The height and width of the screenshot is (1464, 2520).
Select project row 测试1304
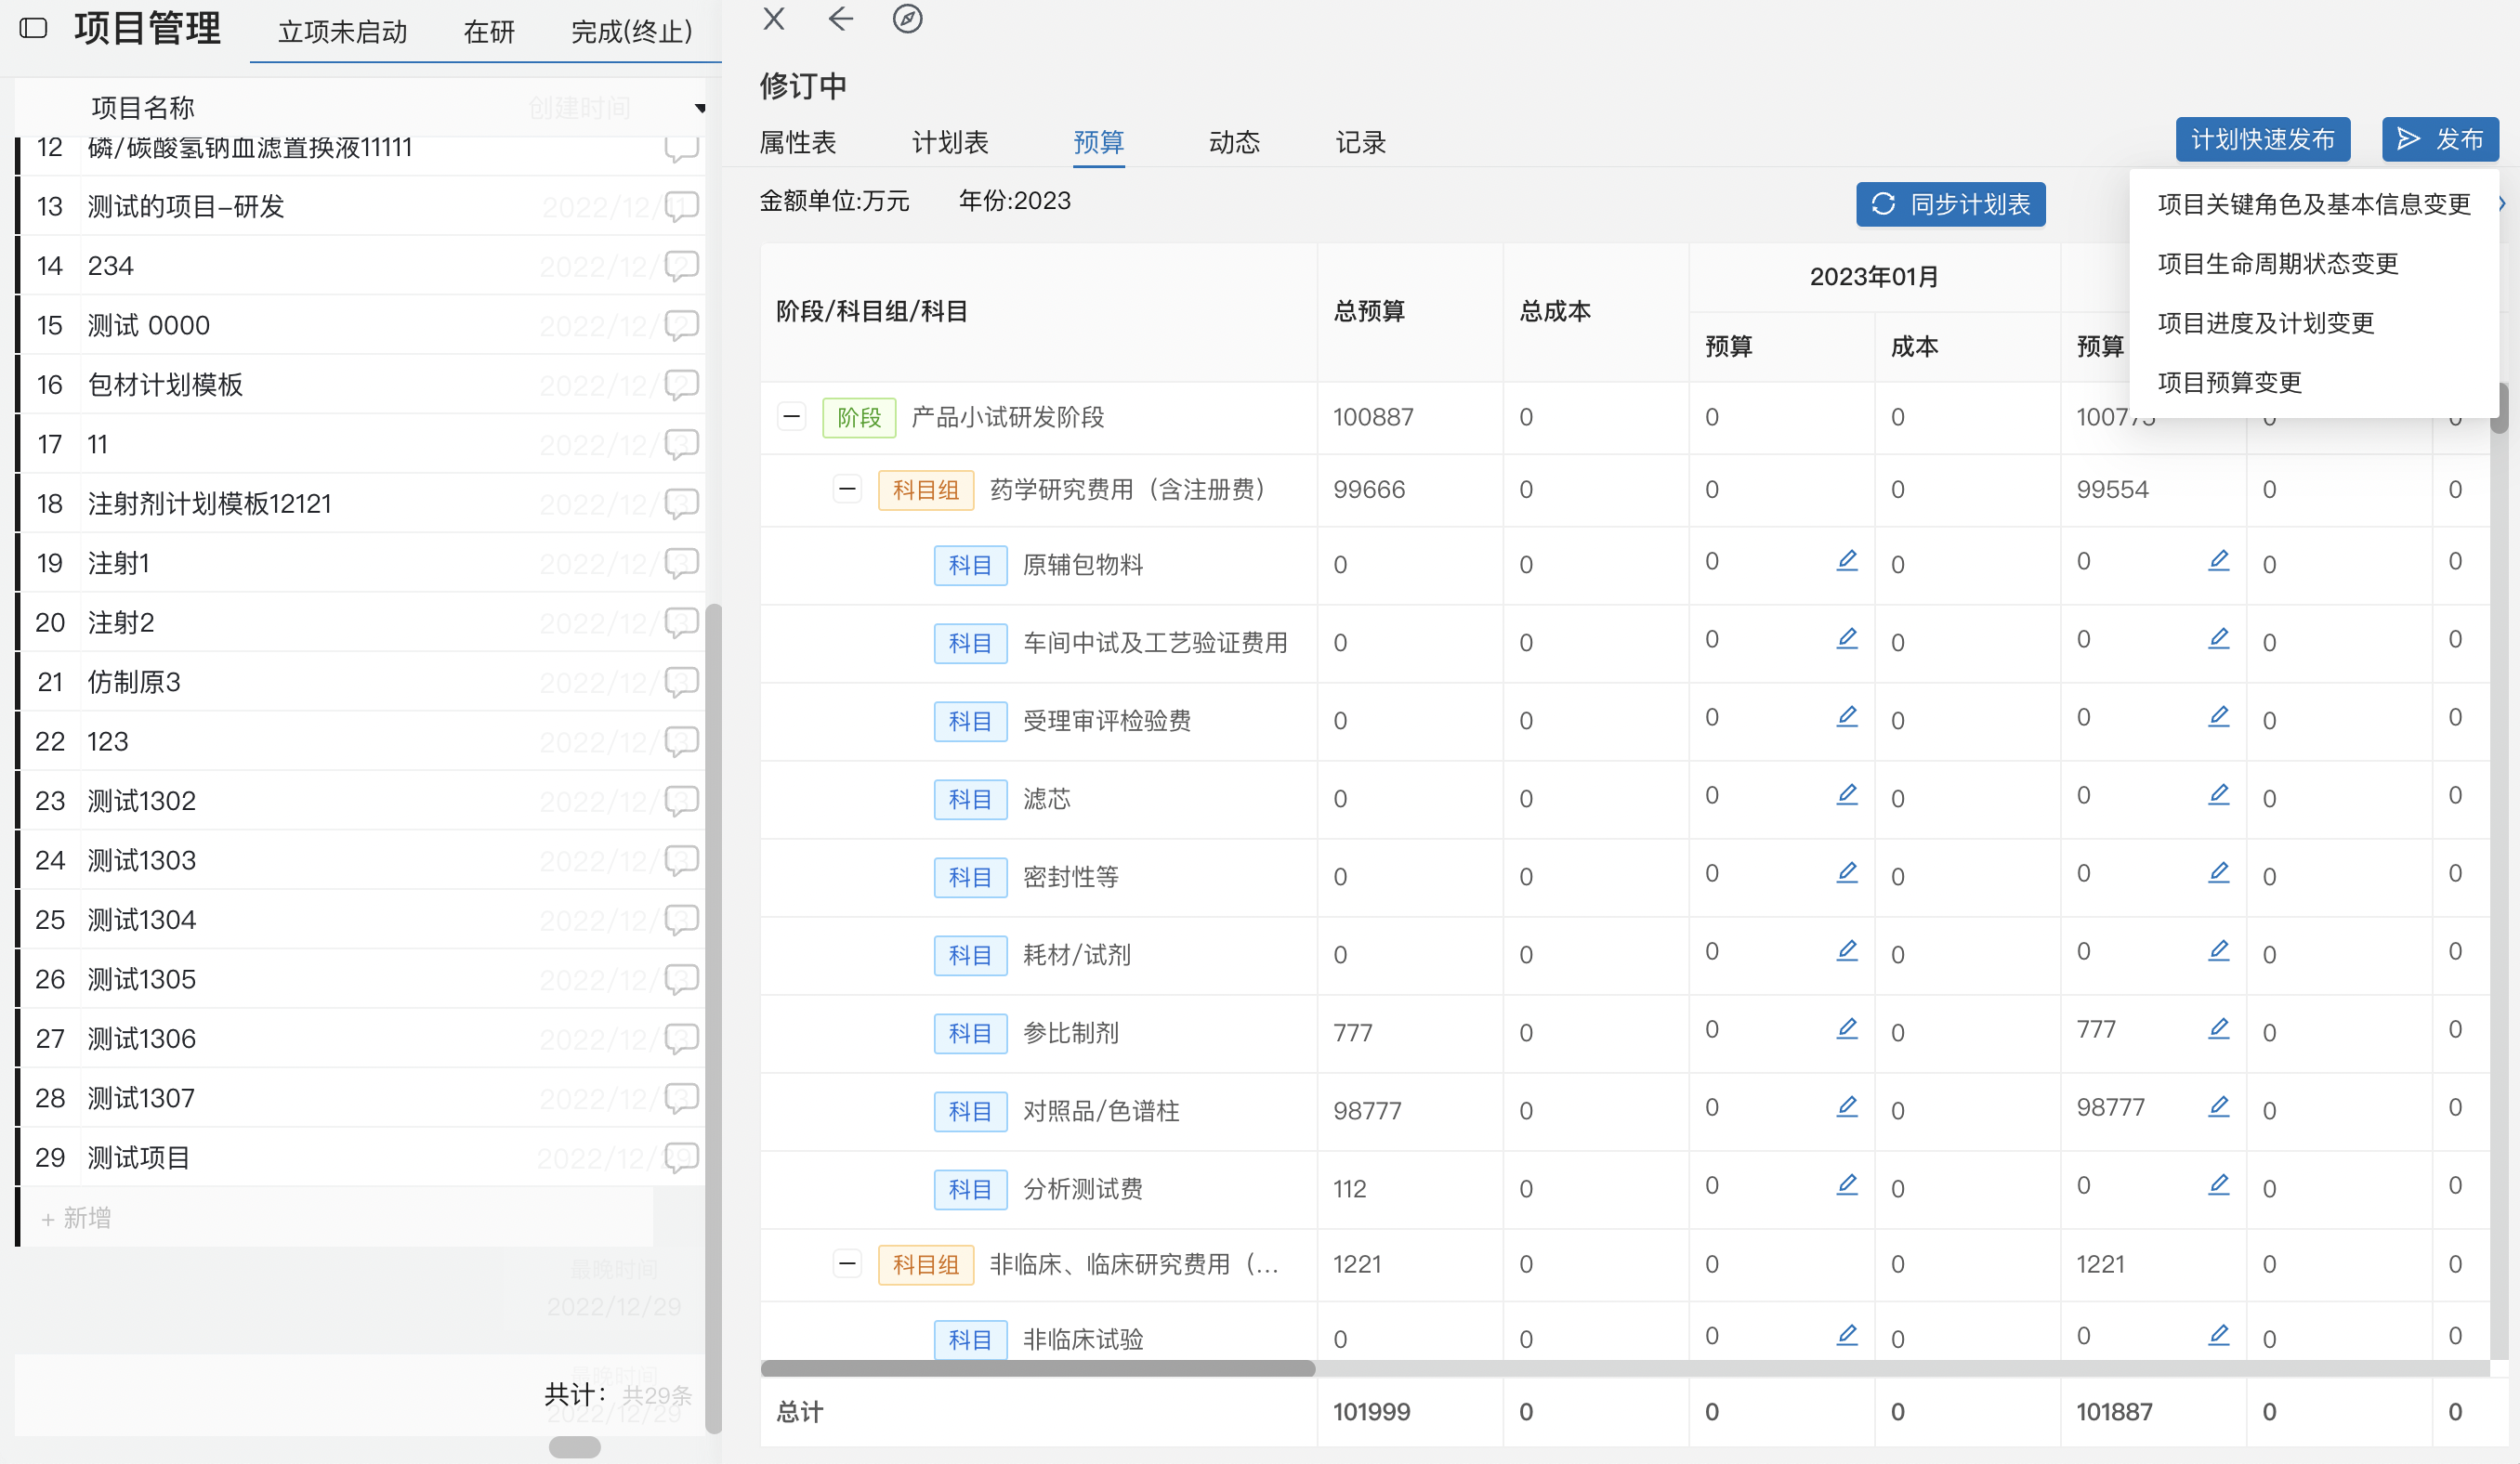click(361, 919)
